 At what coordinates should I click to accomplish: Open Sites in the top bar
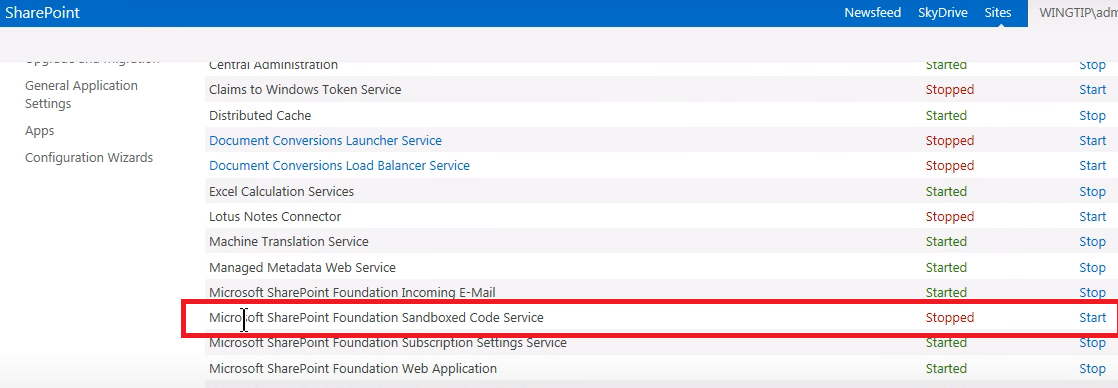point(998,13)
